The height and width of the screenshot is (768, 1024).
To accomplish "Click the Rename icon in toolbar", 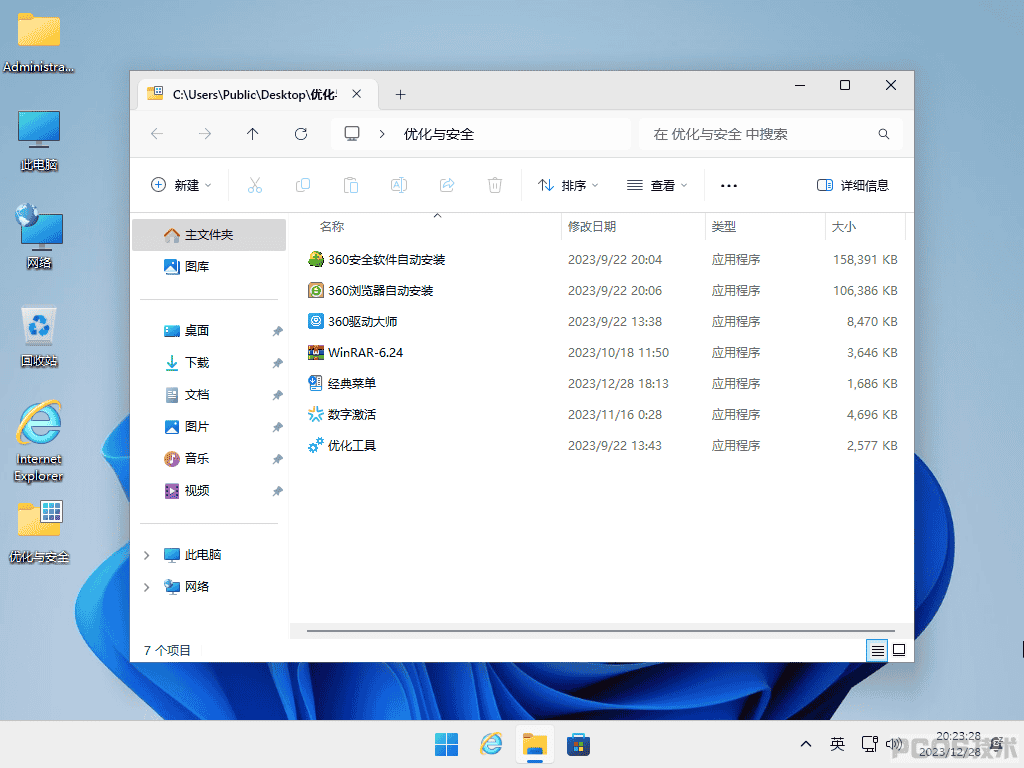I will point(399,185).
